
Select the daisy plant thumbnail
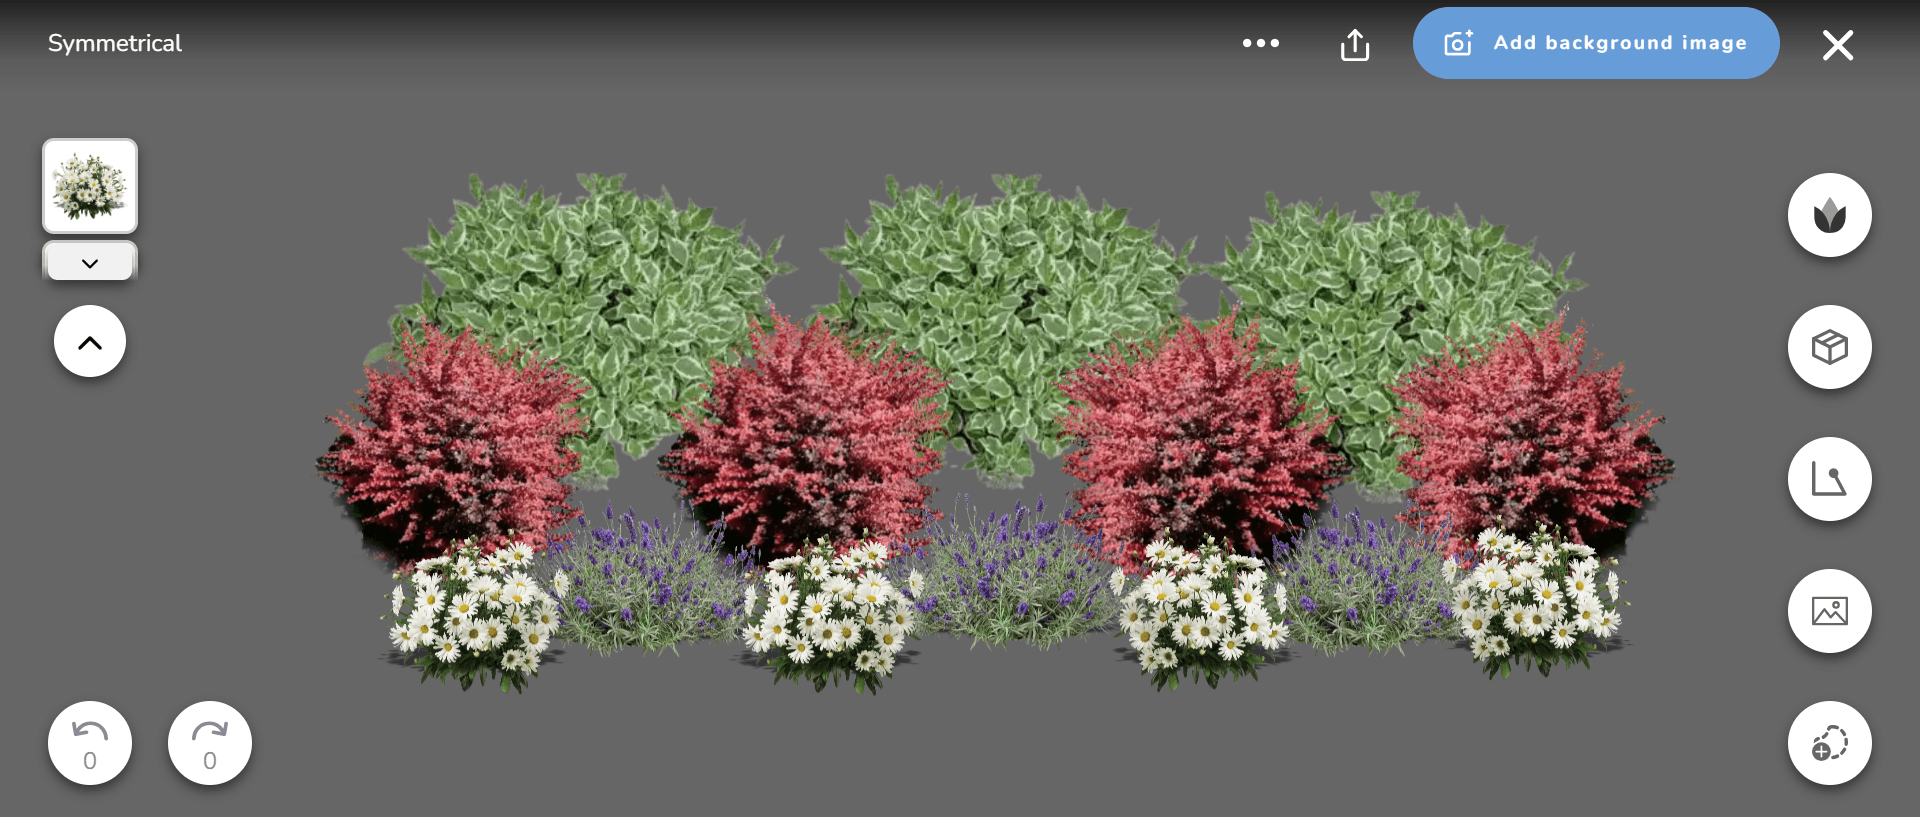[x=90, y=186]
